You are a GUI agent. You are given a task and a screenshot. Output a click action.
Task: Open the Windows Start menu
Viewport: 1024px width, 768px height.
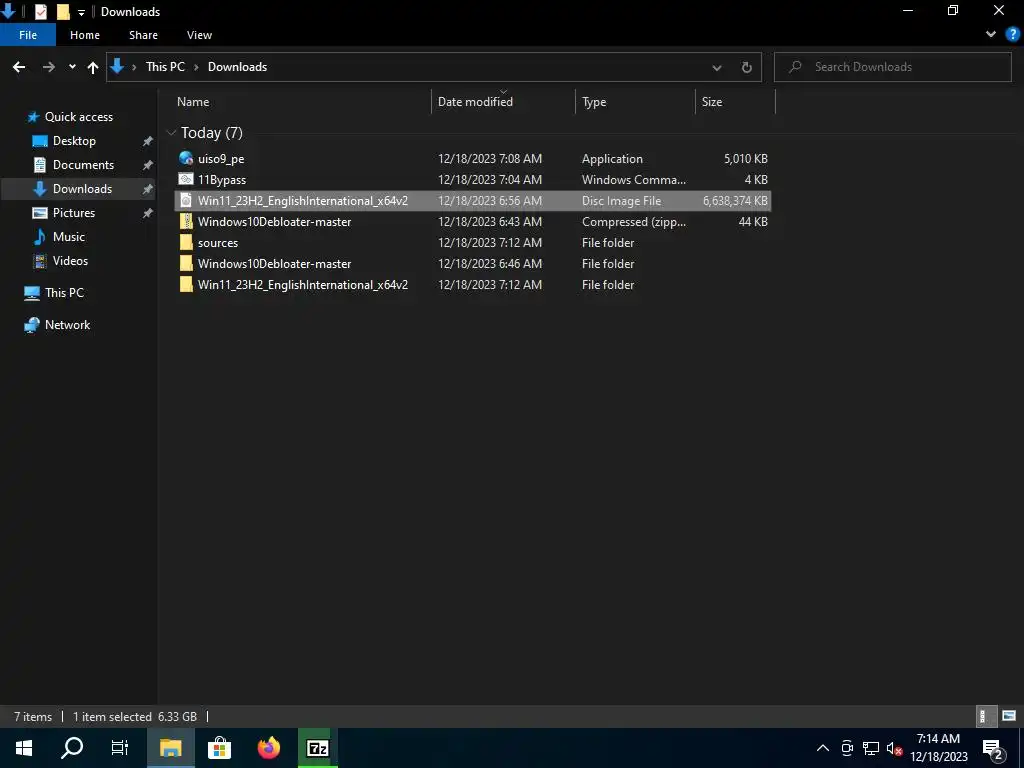[24, 748]
